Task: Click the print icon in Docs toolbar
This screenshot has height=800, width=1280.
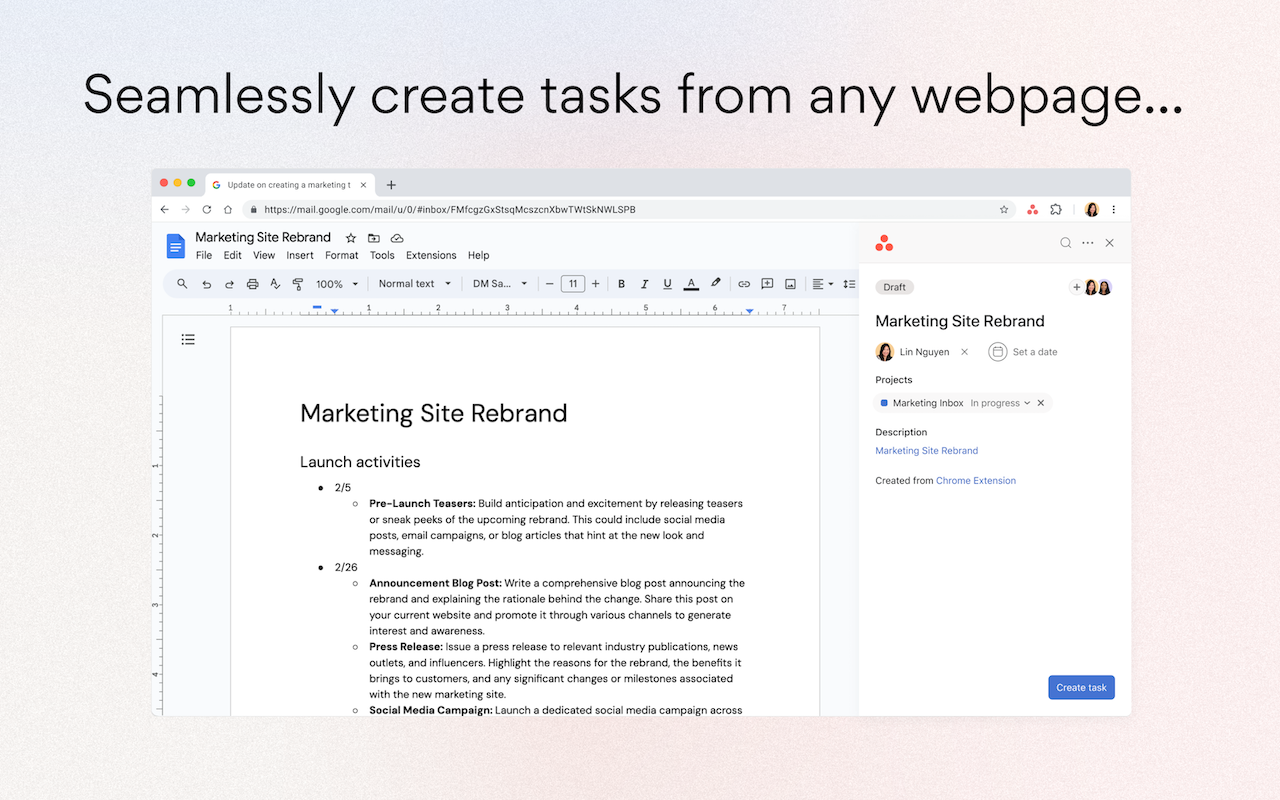Action: pos(252,284)
